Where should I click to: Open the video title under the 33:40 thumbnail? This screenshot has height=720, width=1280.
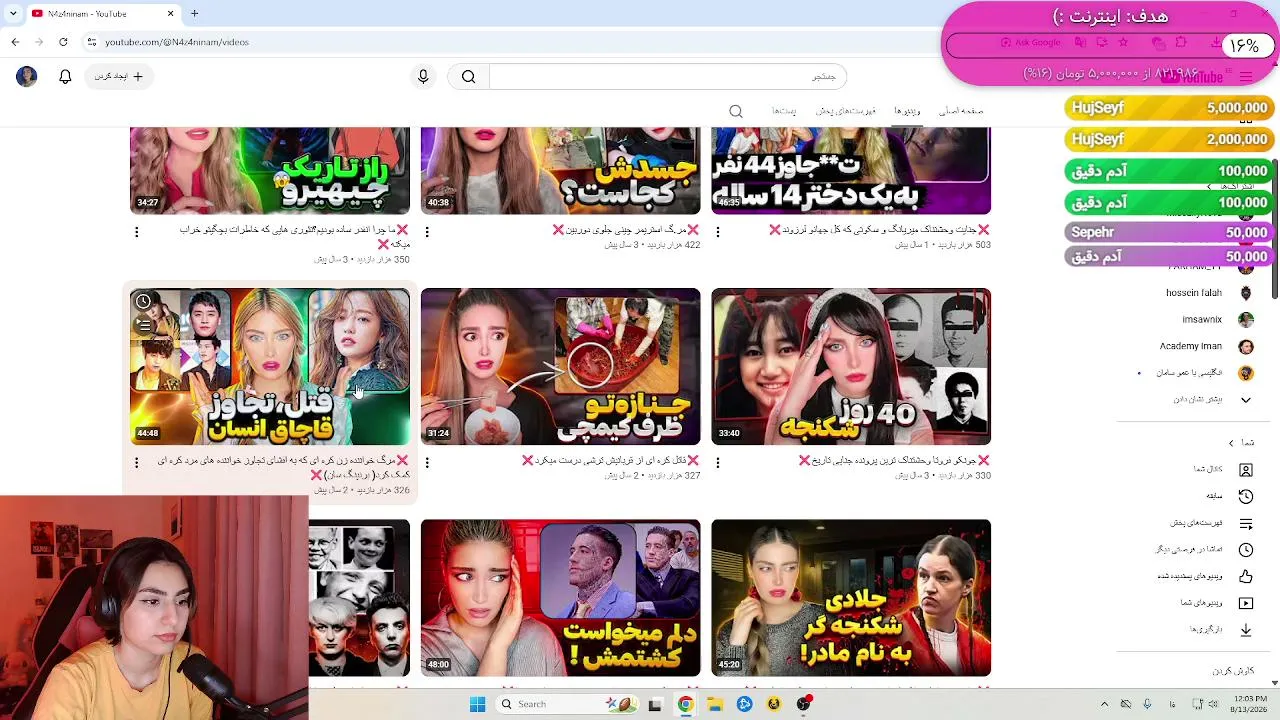[894, 461]
